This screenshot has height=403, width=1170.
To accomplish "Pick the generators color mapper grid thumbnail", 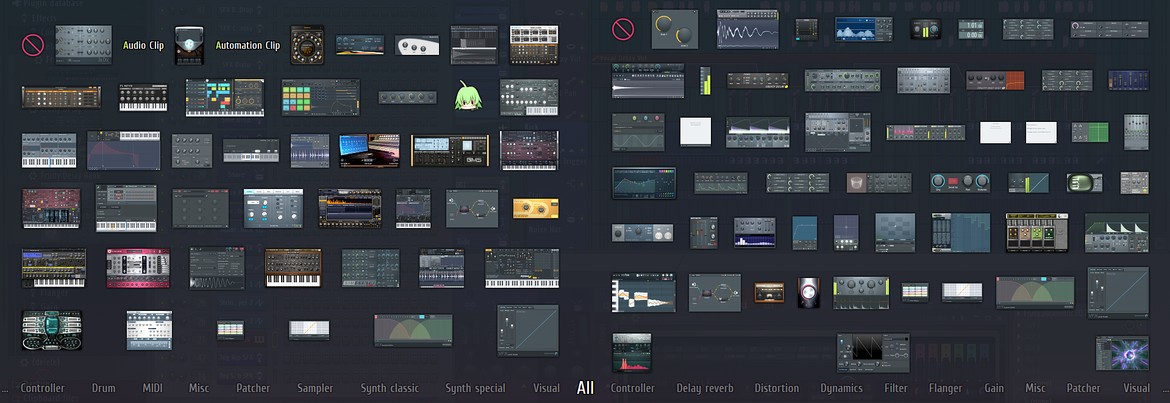I will click(231, 330).
